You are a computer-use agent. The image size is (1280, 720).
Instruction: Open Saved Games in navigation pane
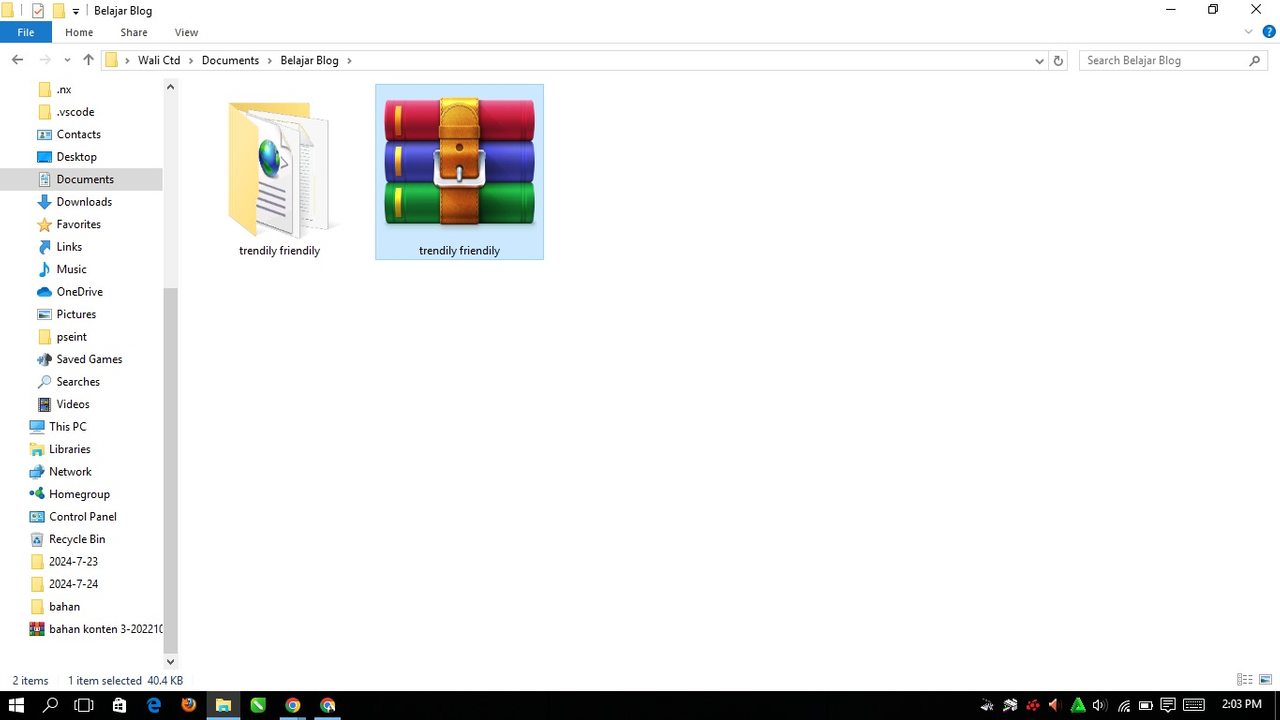89,359
